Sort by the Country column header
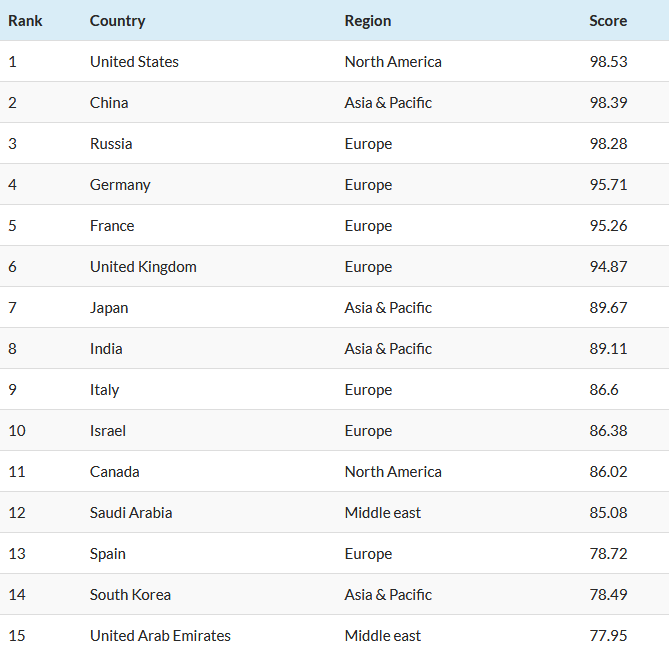 click(117, 20)
